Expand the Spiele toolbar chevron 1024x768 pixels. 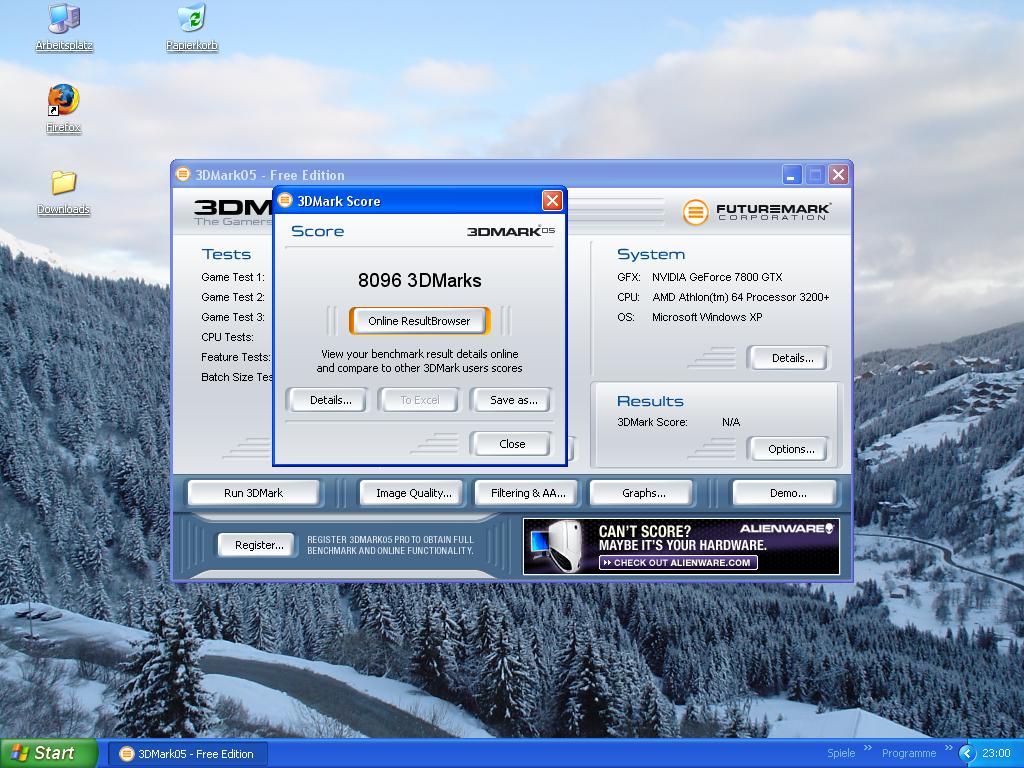coord(868,748)
